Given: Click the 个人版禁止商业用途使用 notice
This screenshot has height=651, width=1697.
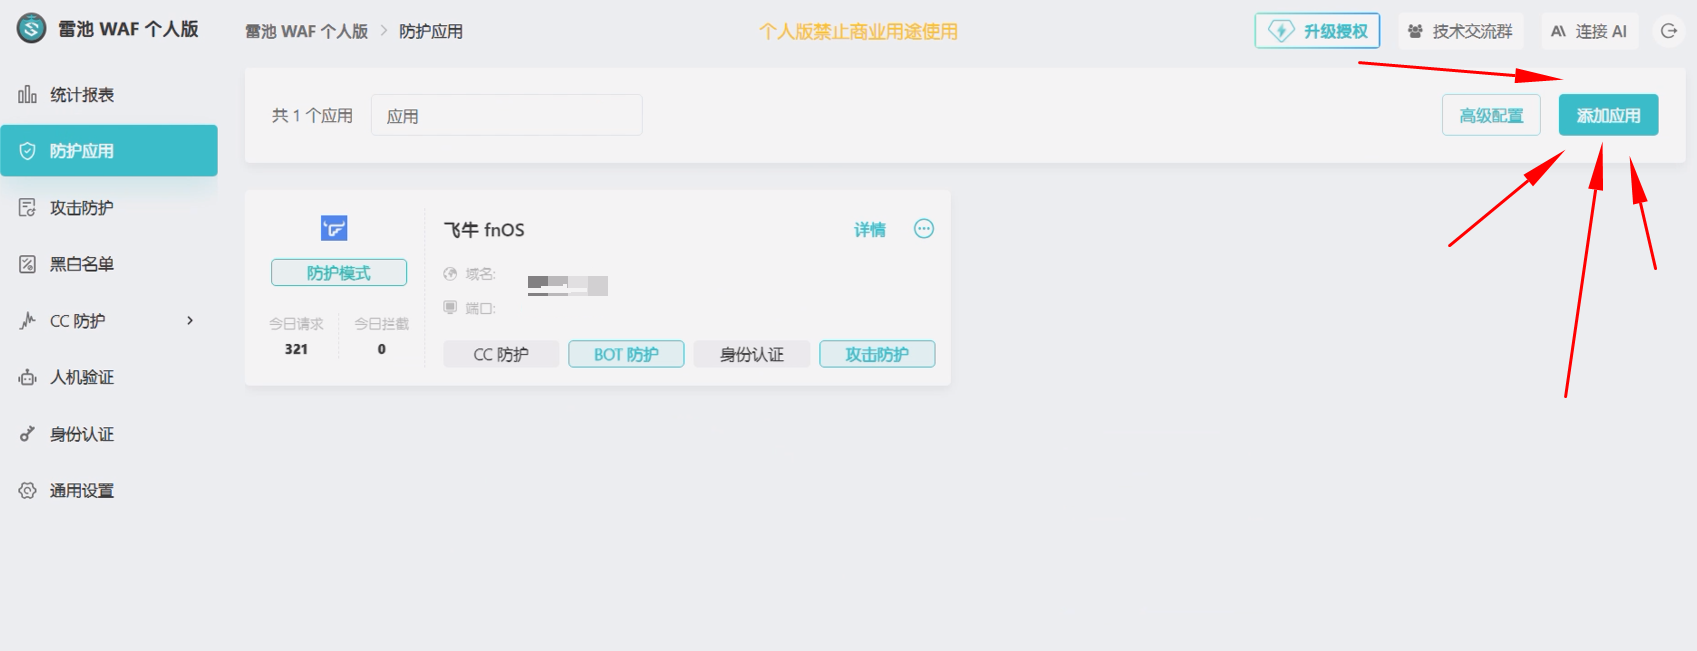Looking at the screenshot, I should (859, 32).
